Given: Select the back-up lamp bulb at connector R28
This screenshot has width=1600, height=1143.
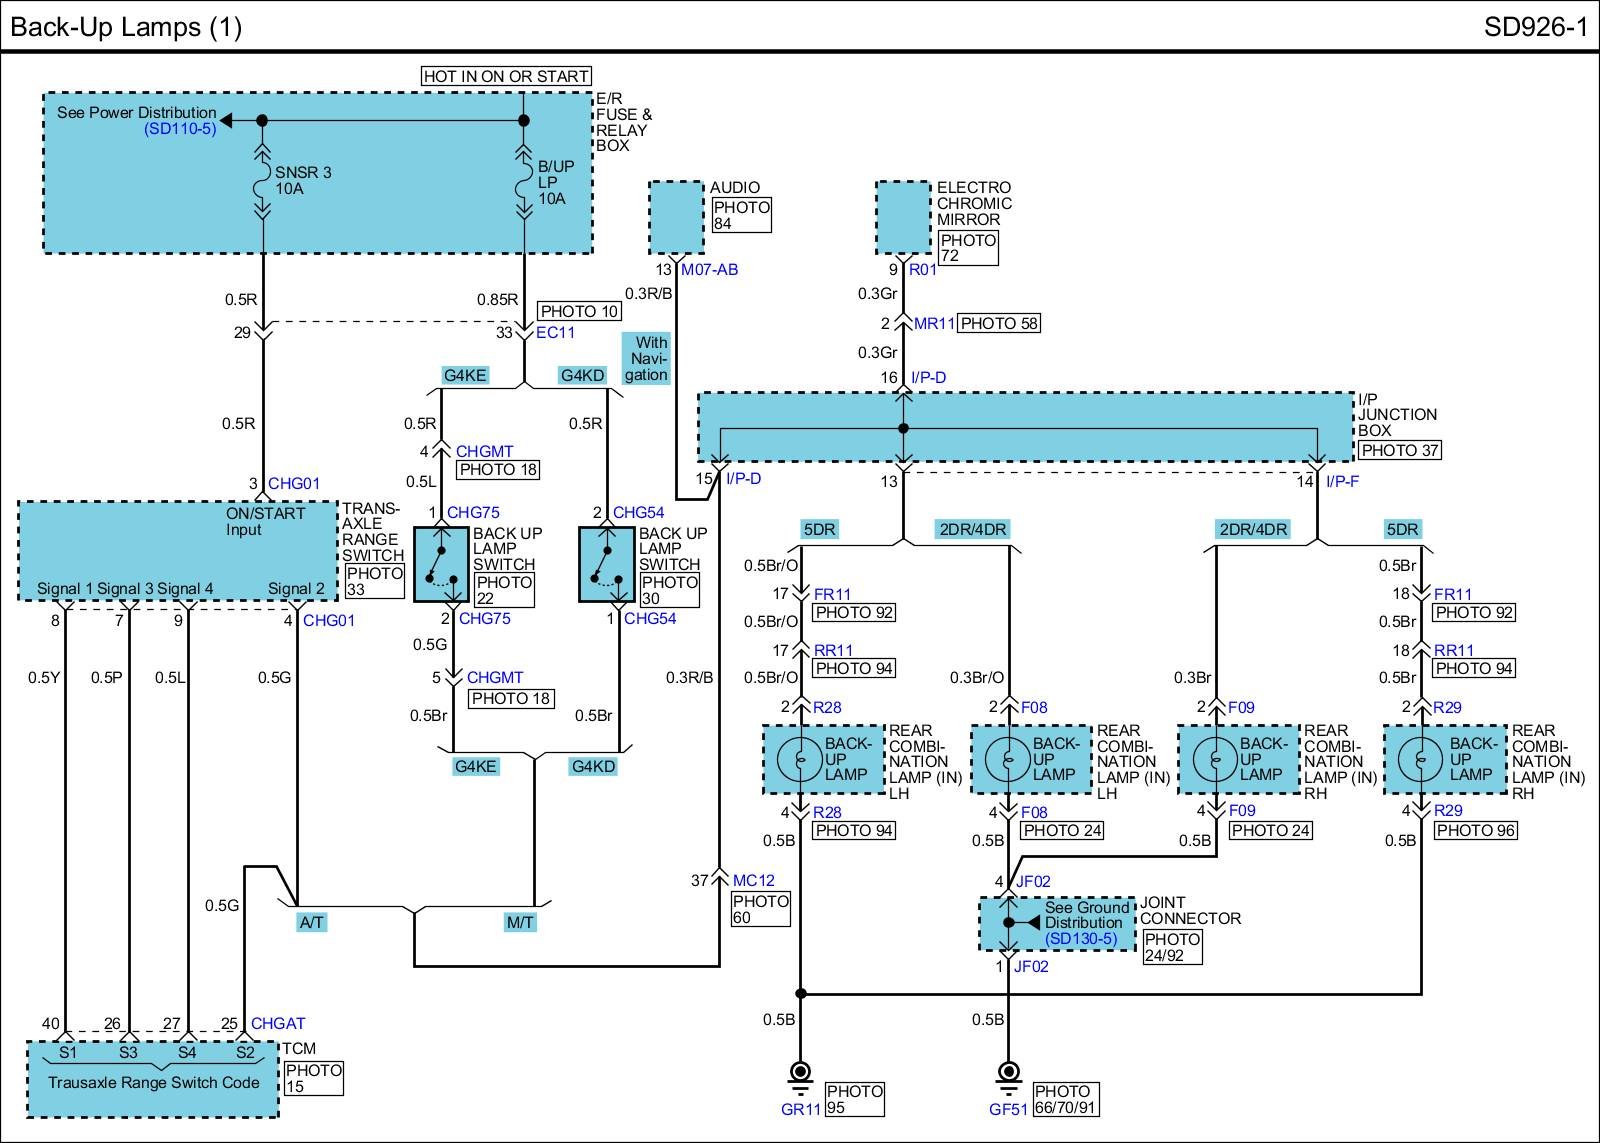Looking at the screenshot, I should tap(799, 760).
